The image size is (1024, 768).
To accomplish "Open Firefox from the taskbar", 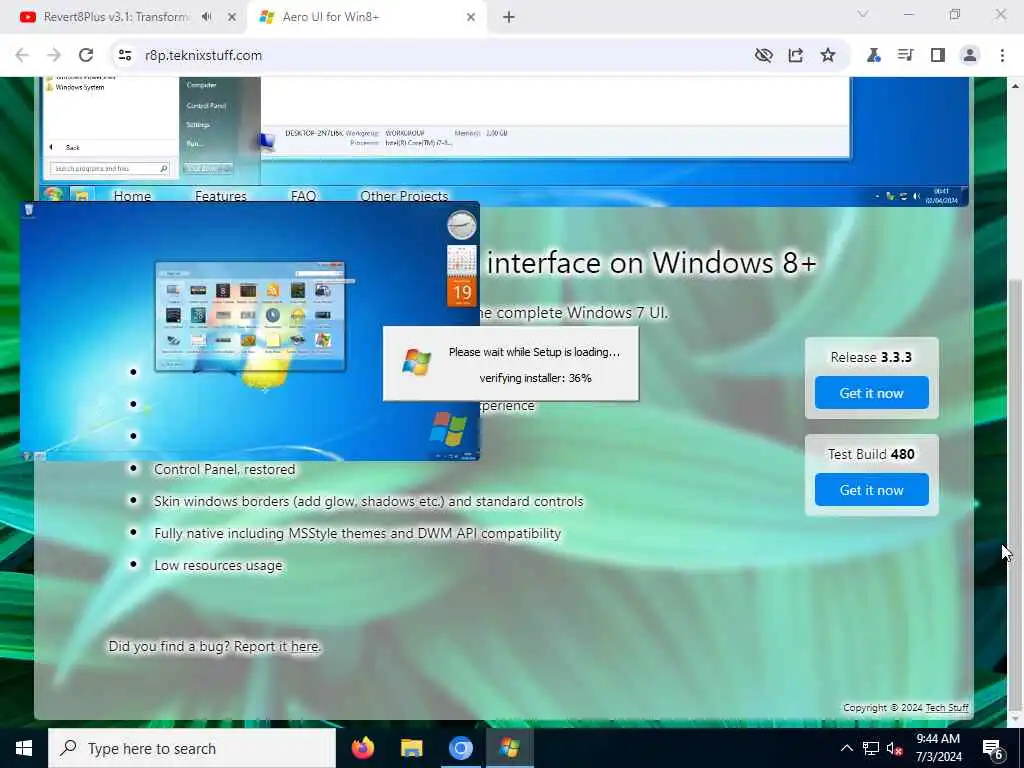I will (362, 748).
